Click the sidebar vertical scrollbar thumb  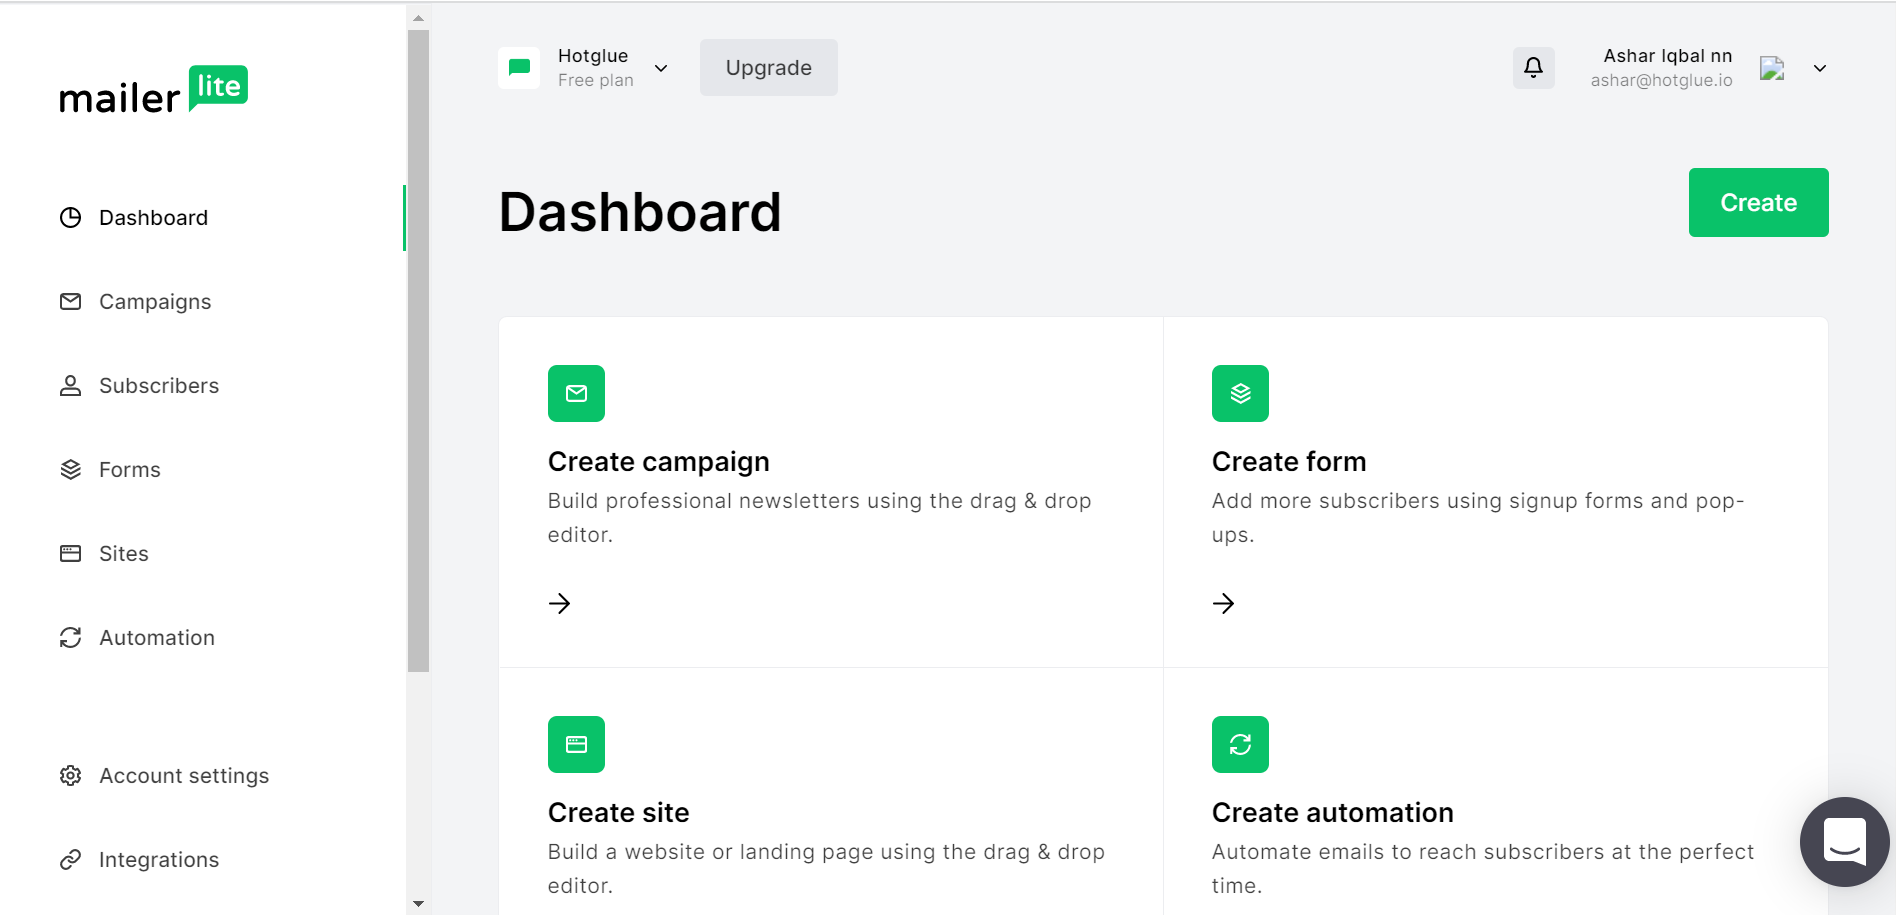418,350
